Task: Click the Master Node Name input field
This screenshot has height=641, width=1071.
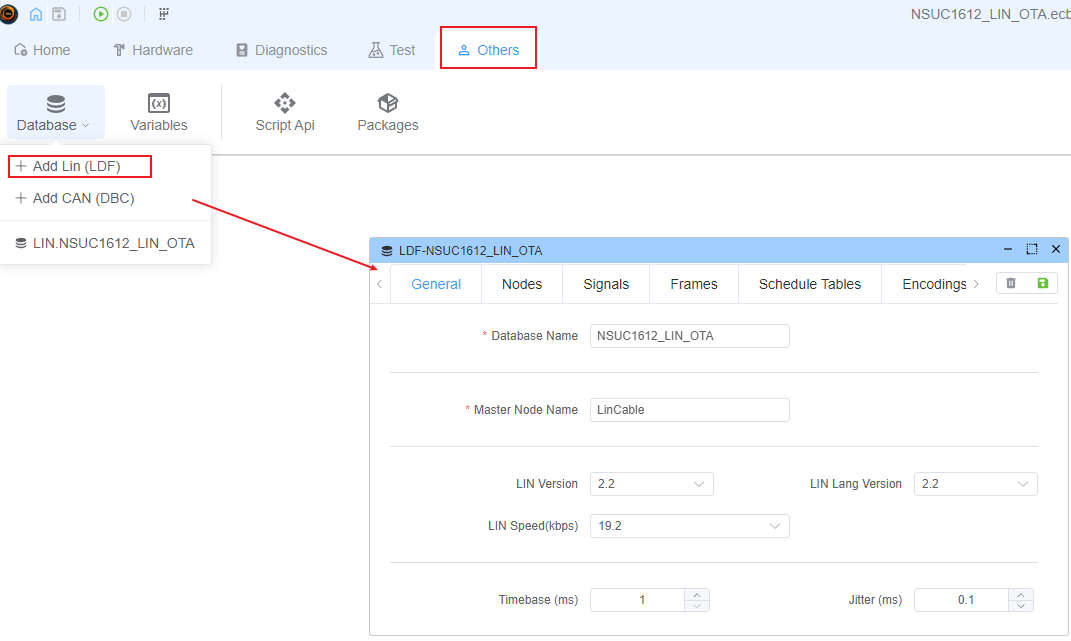Action: [689, 410]
